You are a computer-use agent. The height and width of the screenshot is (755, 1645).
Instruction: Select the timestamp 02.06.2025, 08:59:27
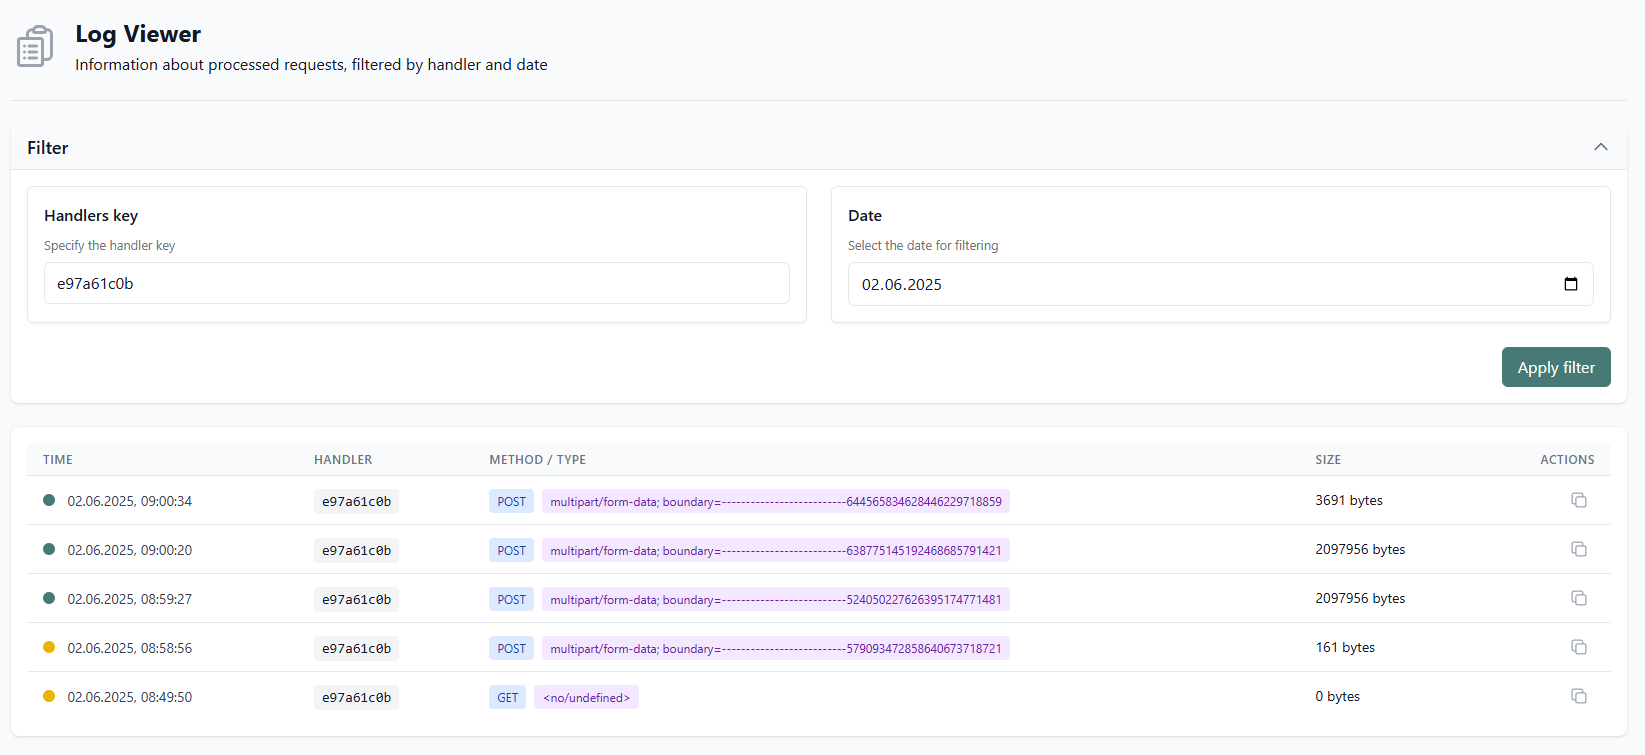click(x=130, y=599)
